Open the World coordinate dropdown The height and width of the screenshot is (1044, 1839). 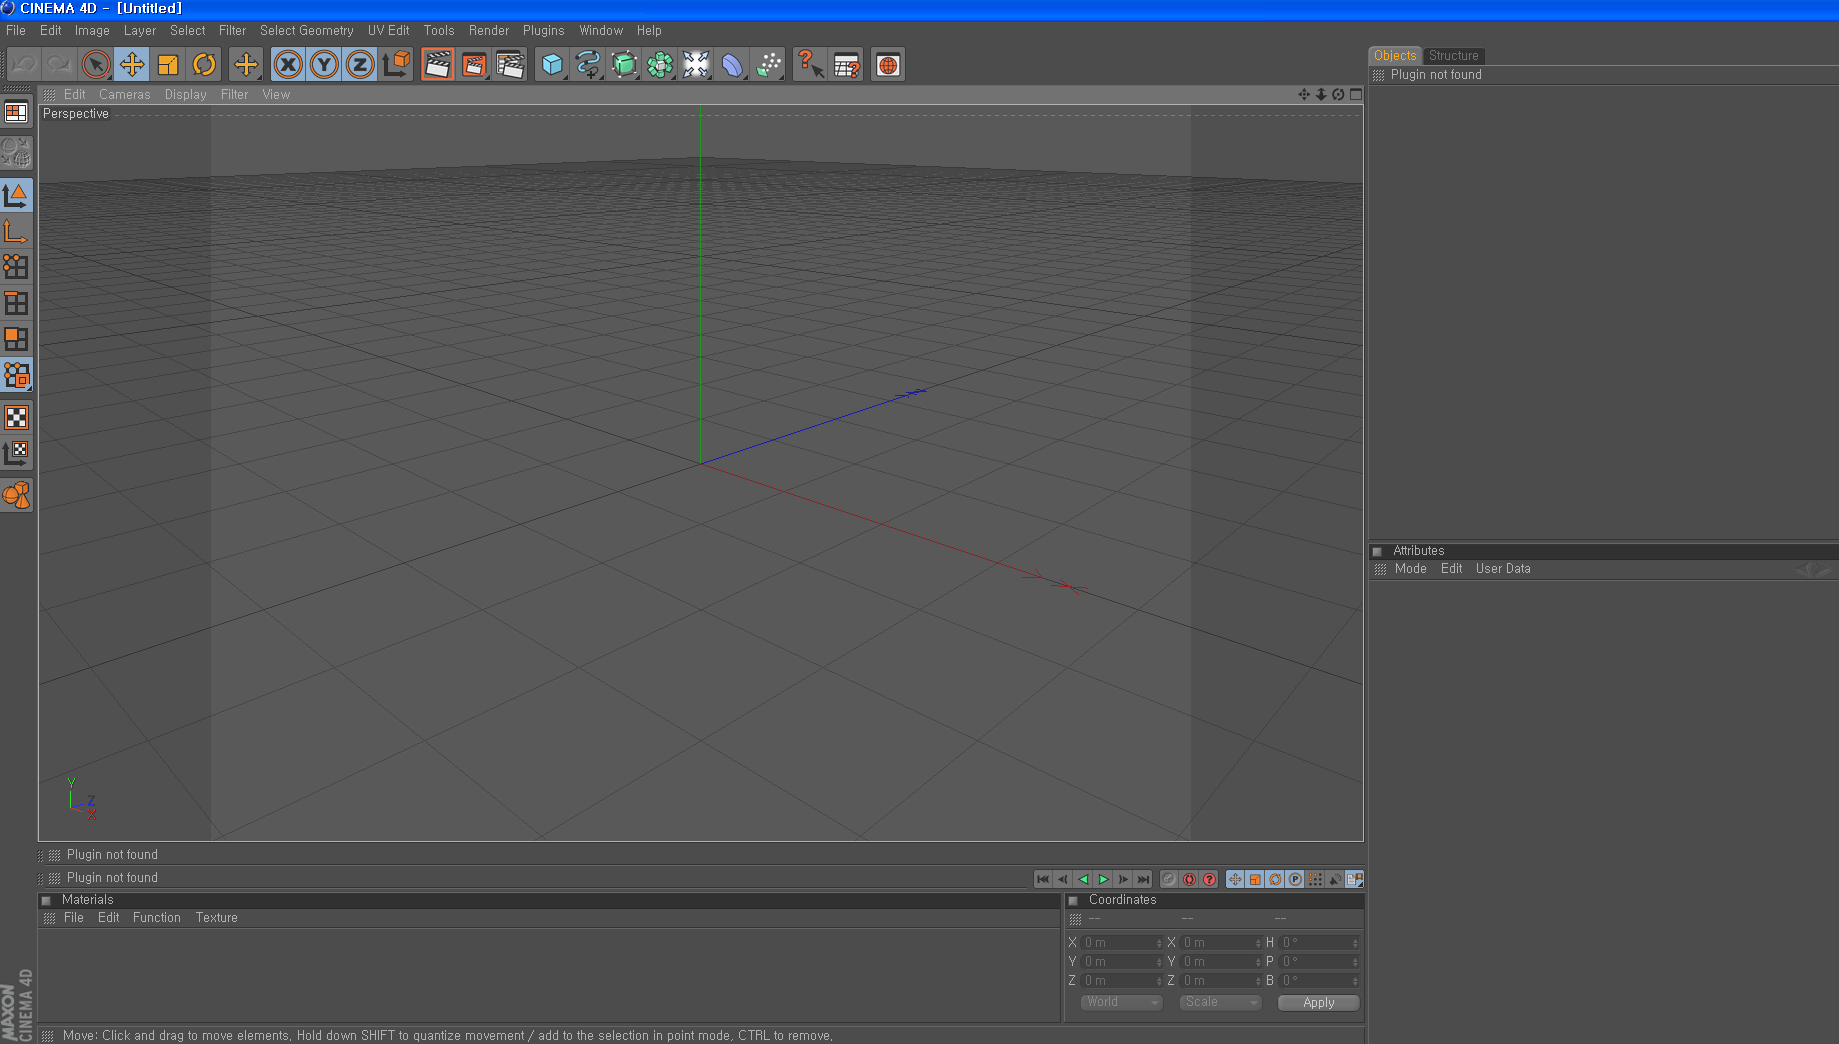(x=1121, y=1002)
